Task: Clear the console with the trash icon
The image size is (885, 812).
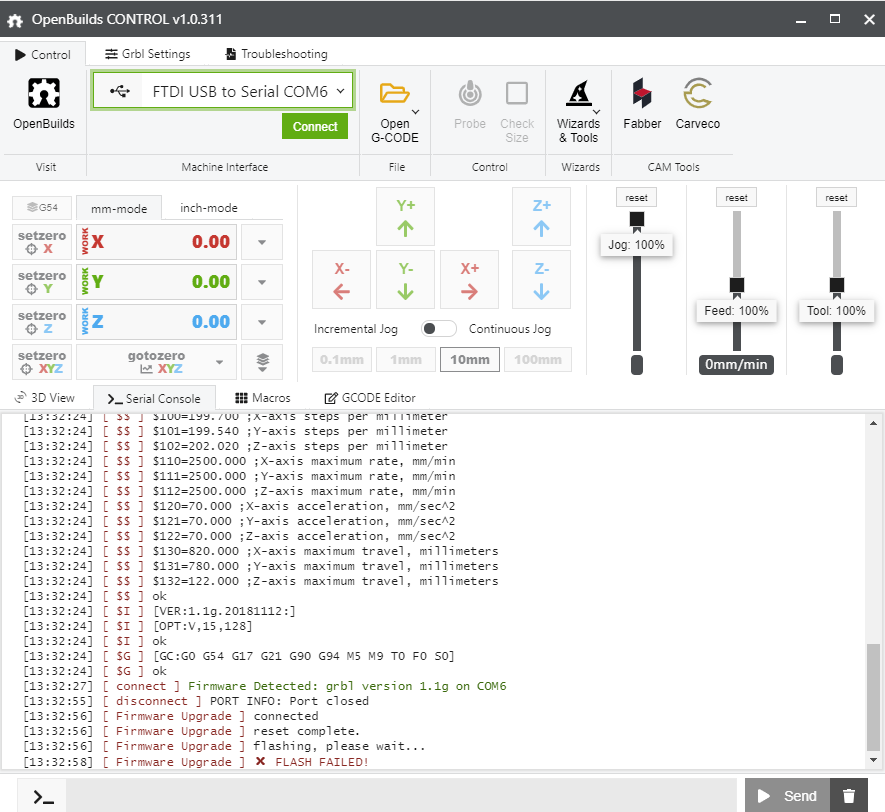Action: 848,796
